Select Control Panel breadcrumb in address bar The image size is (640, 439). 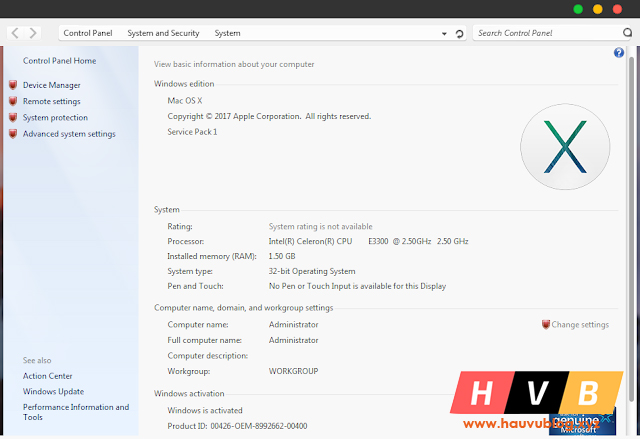click(88, 33)
